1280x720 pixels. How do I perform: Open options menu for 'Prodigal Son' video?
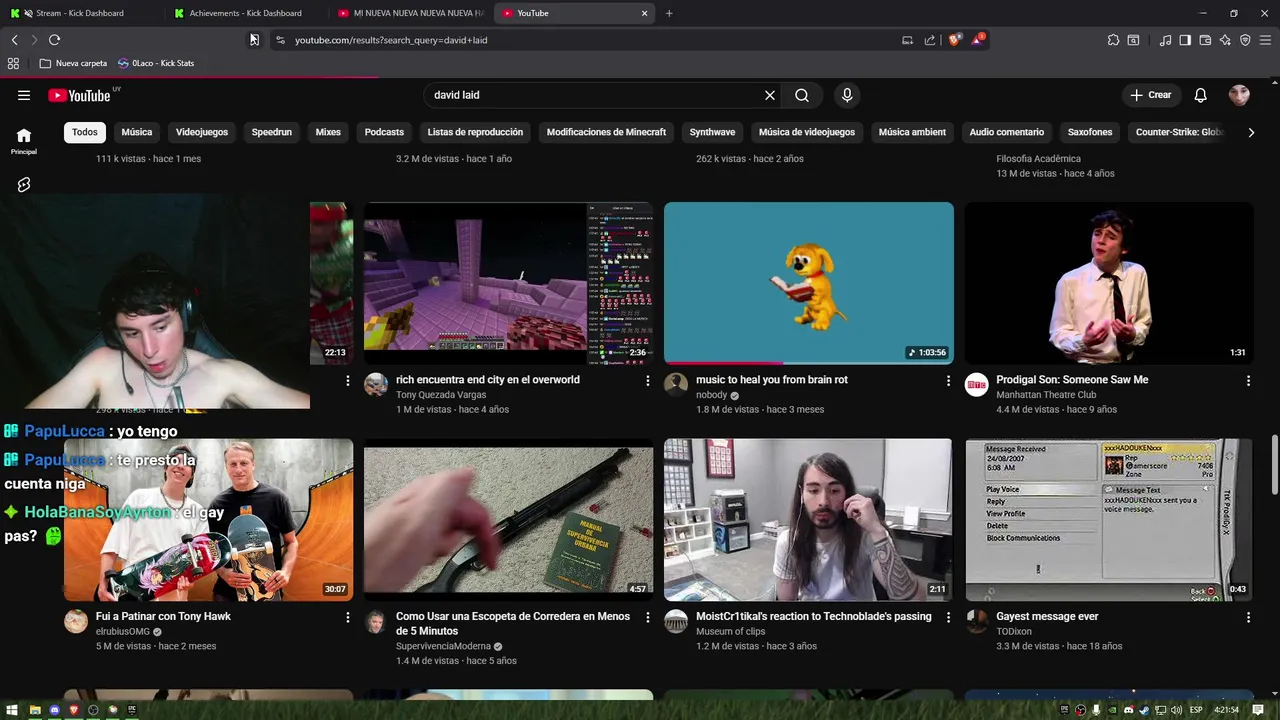point(1248,381)
